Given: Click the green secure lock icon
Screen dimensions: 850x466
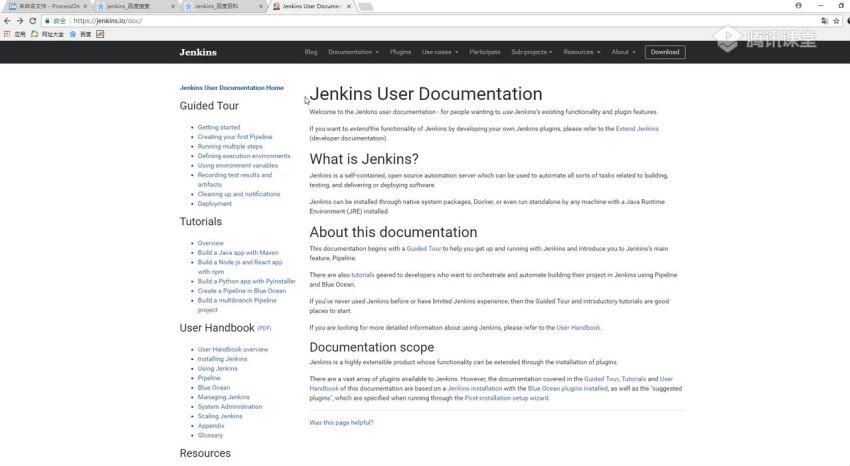Looking at the screenshot, I should pyautogui.click(x=48, y=21).
